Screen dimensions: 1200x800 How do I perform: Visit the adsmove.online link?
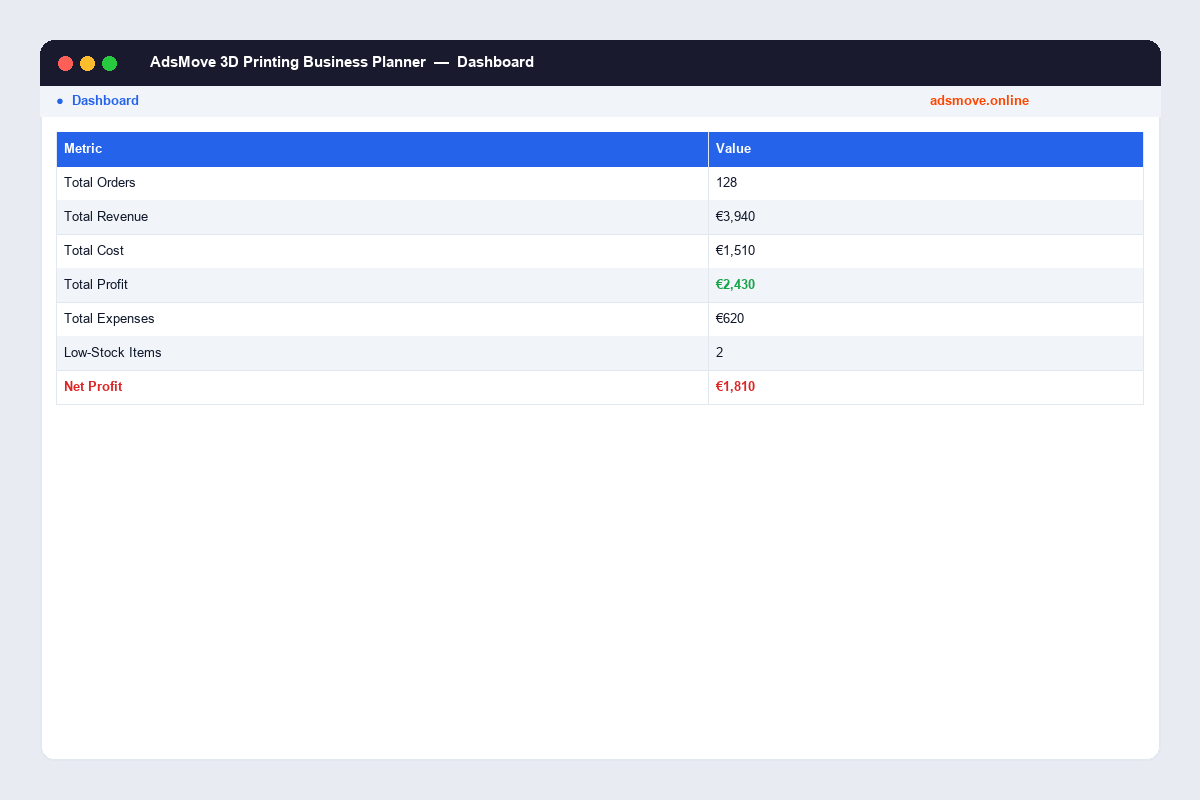click(979, 101)
